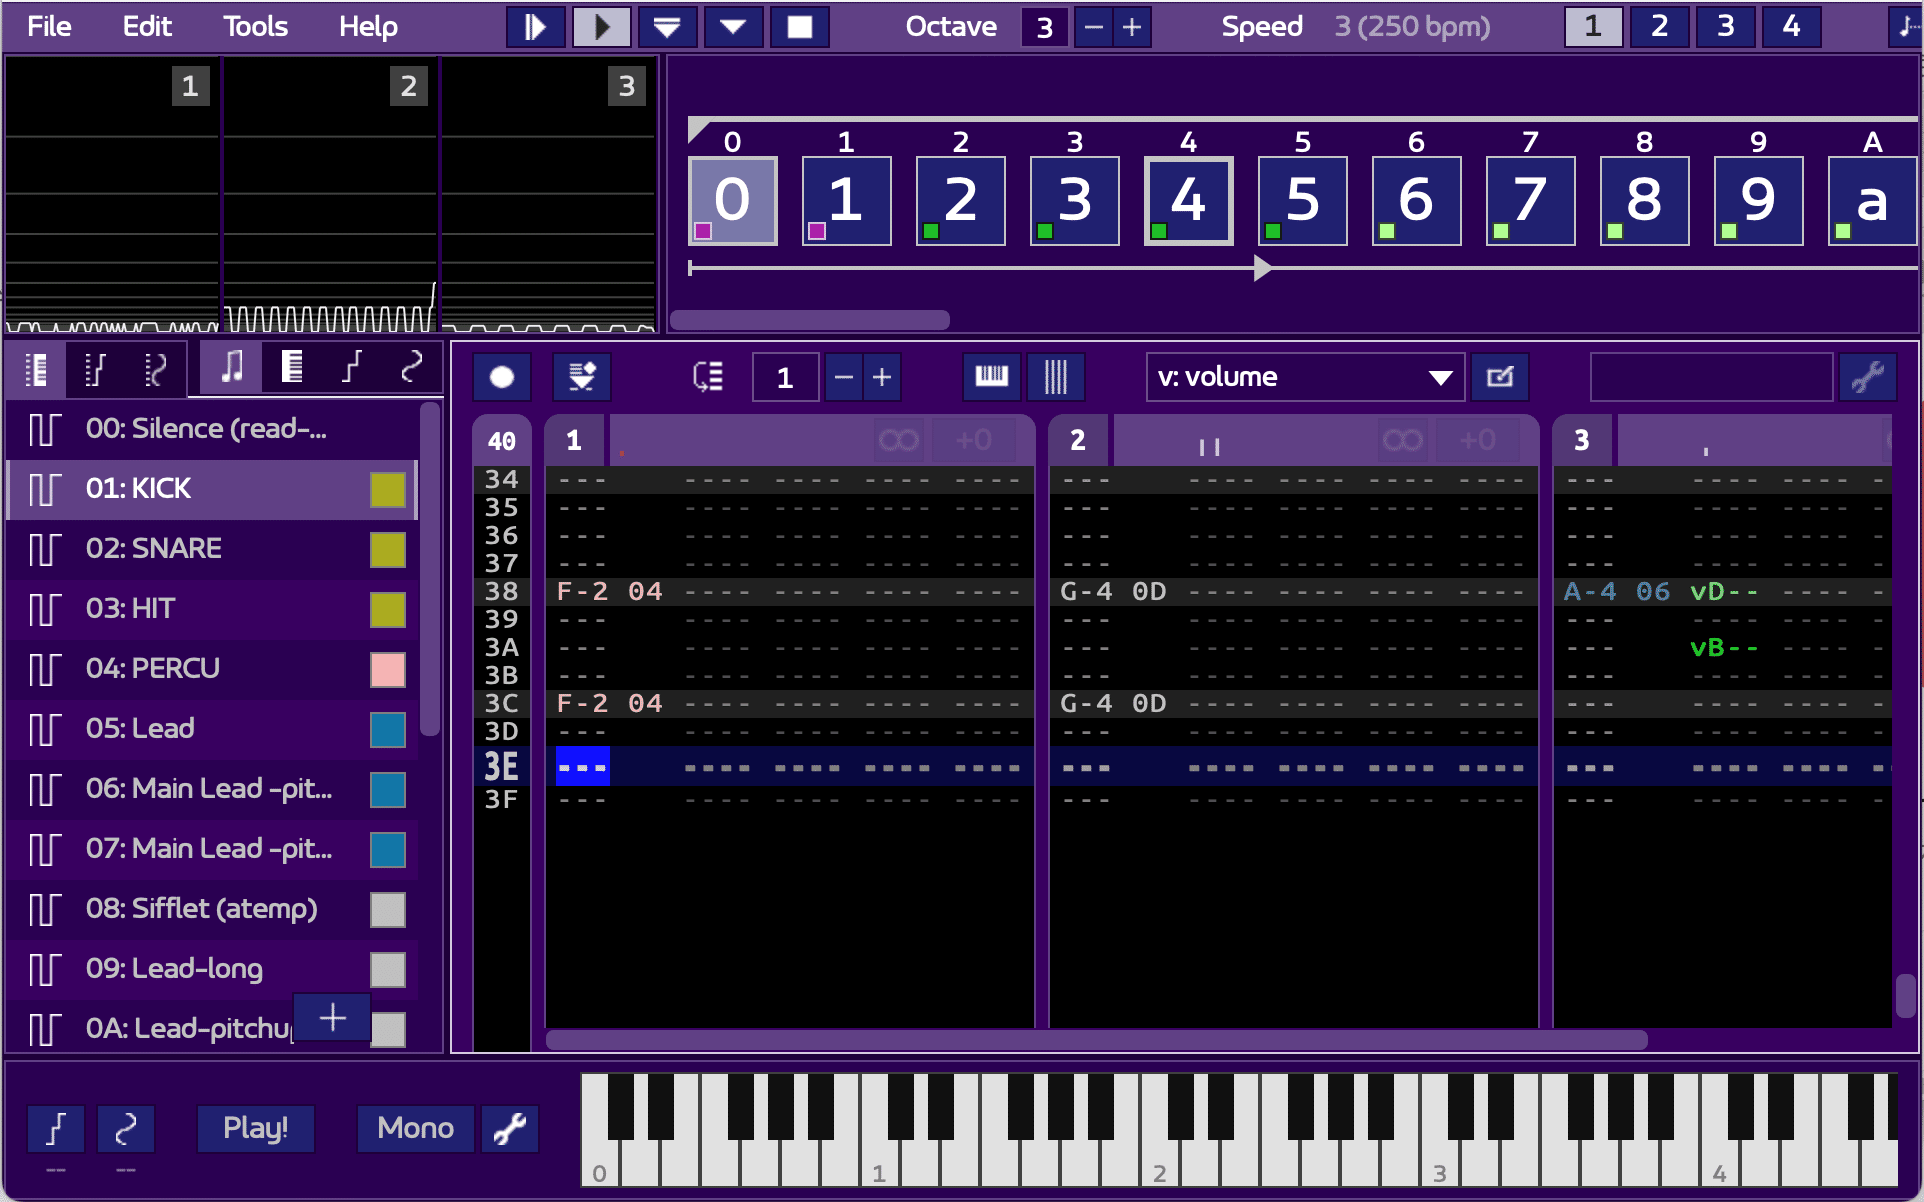The height and width of the screenshot is (1202, 1924).
Task: Click the grey swatch of 09: Lead-long
Action: [x=388, y=970]
